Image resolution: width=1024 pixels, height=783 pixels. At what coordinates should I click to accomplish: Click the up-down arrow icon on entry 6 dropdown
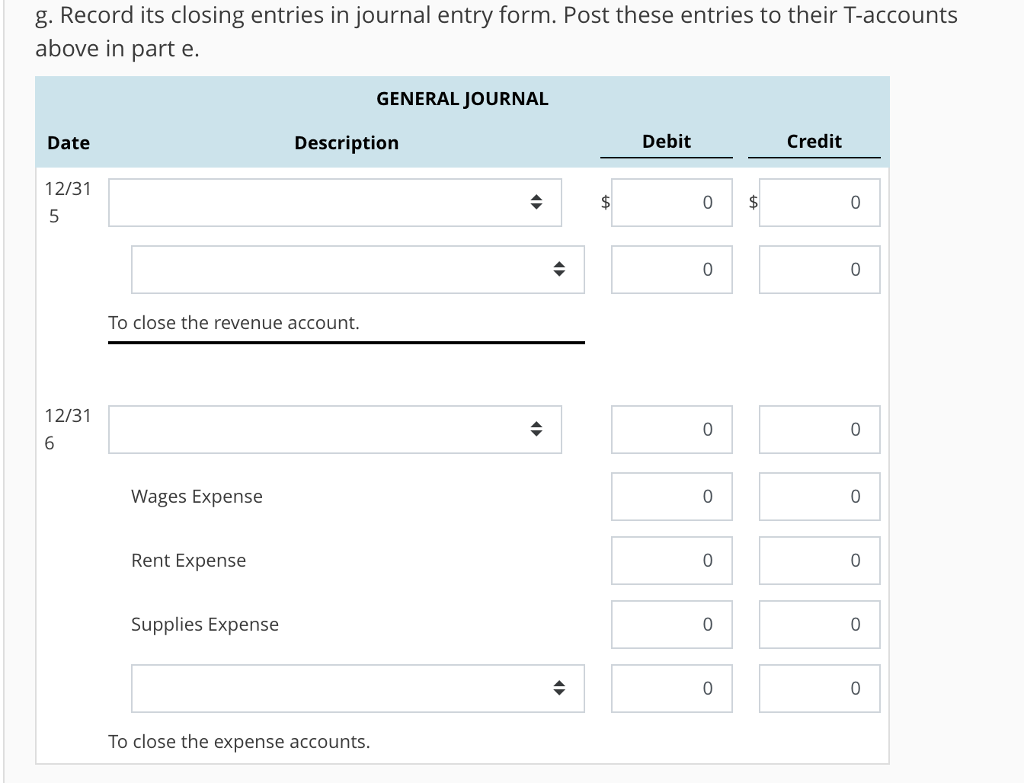pyautogui.click(x=536, y=429)
